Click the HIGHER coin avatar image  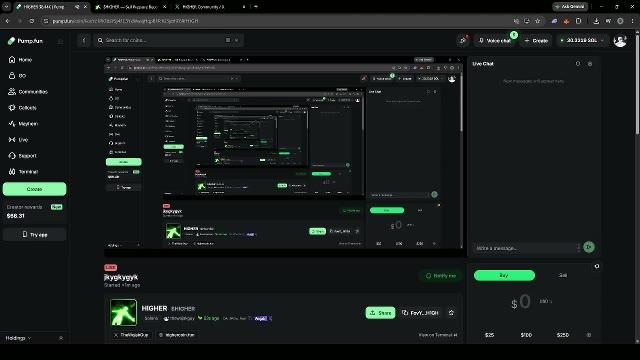pyautogui.click(x=124, y=312)
